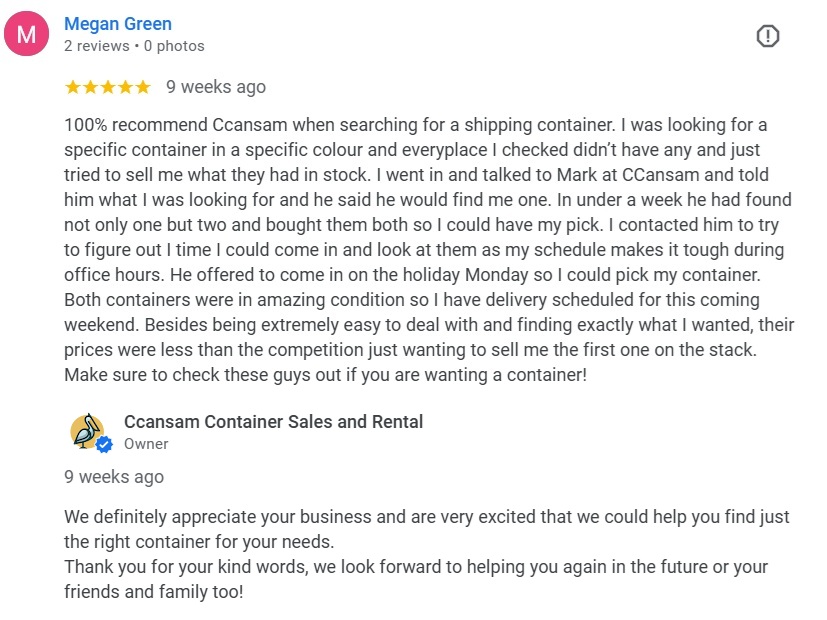Screen dimensions: 827x620
Task: Click the '0 photos' count text
Action: point(174,46)
